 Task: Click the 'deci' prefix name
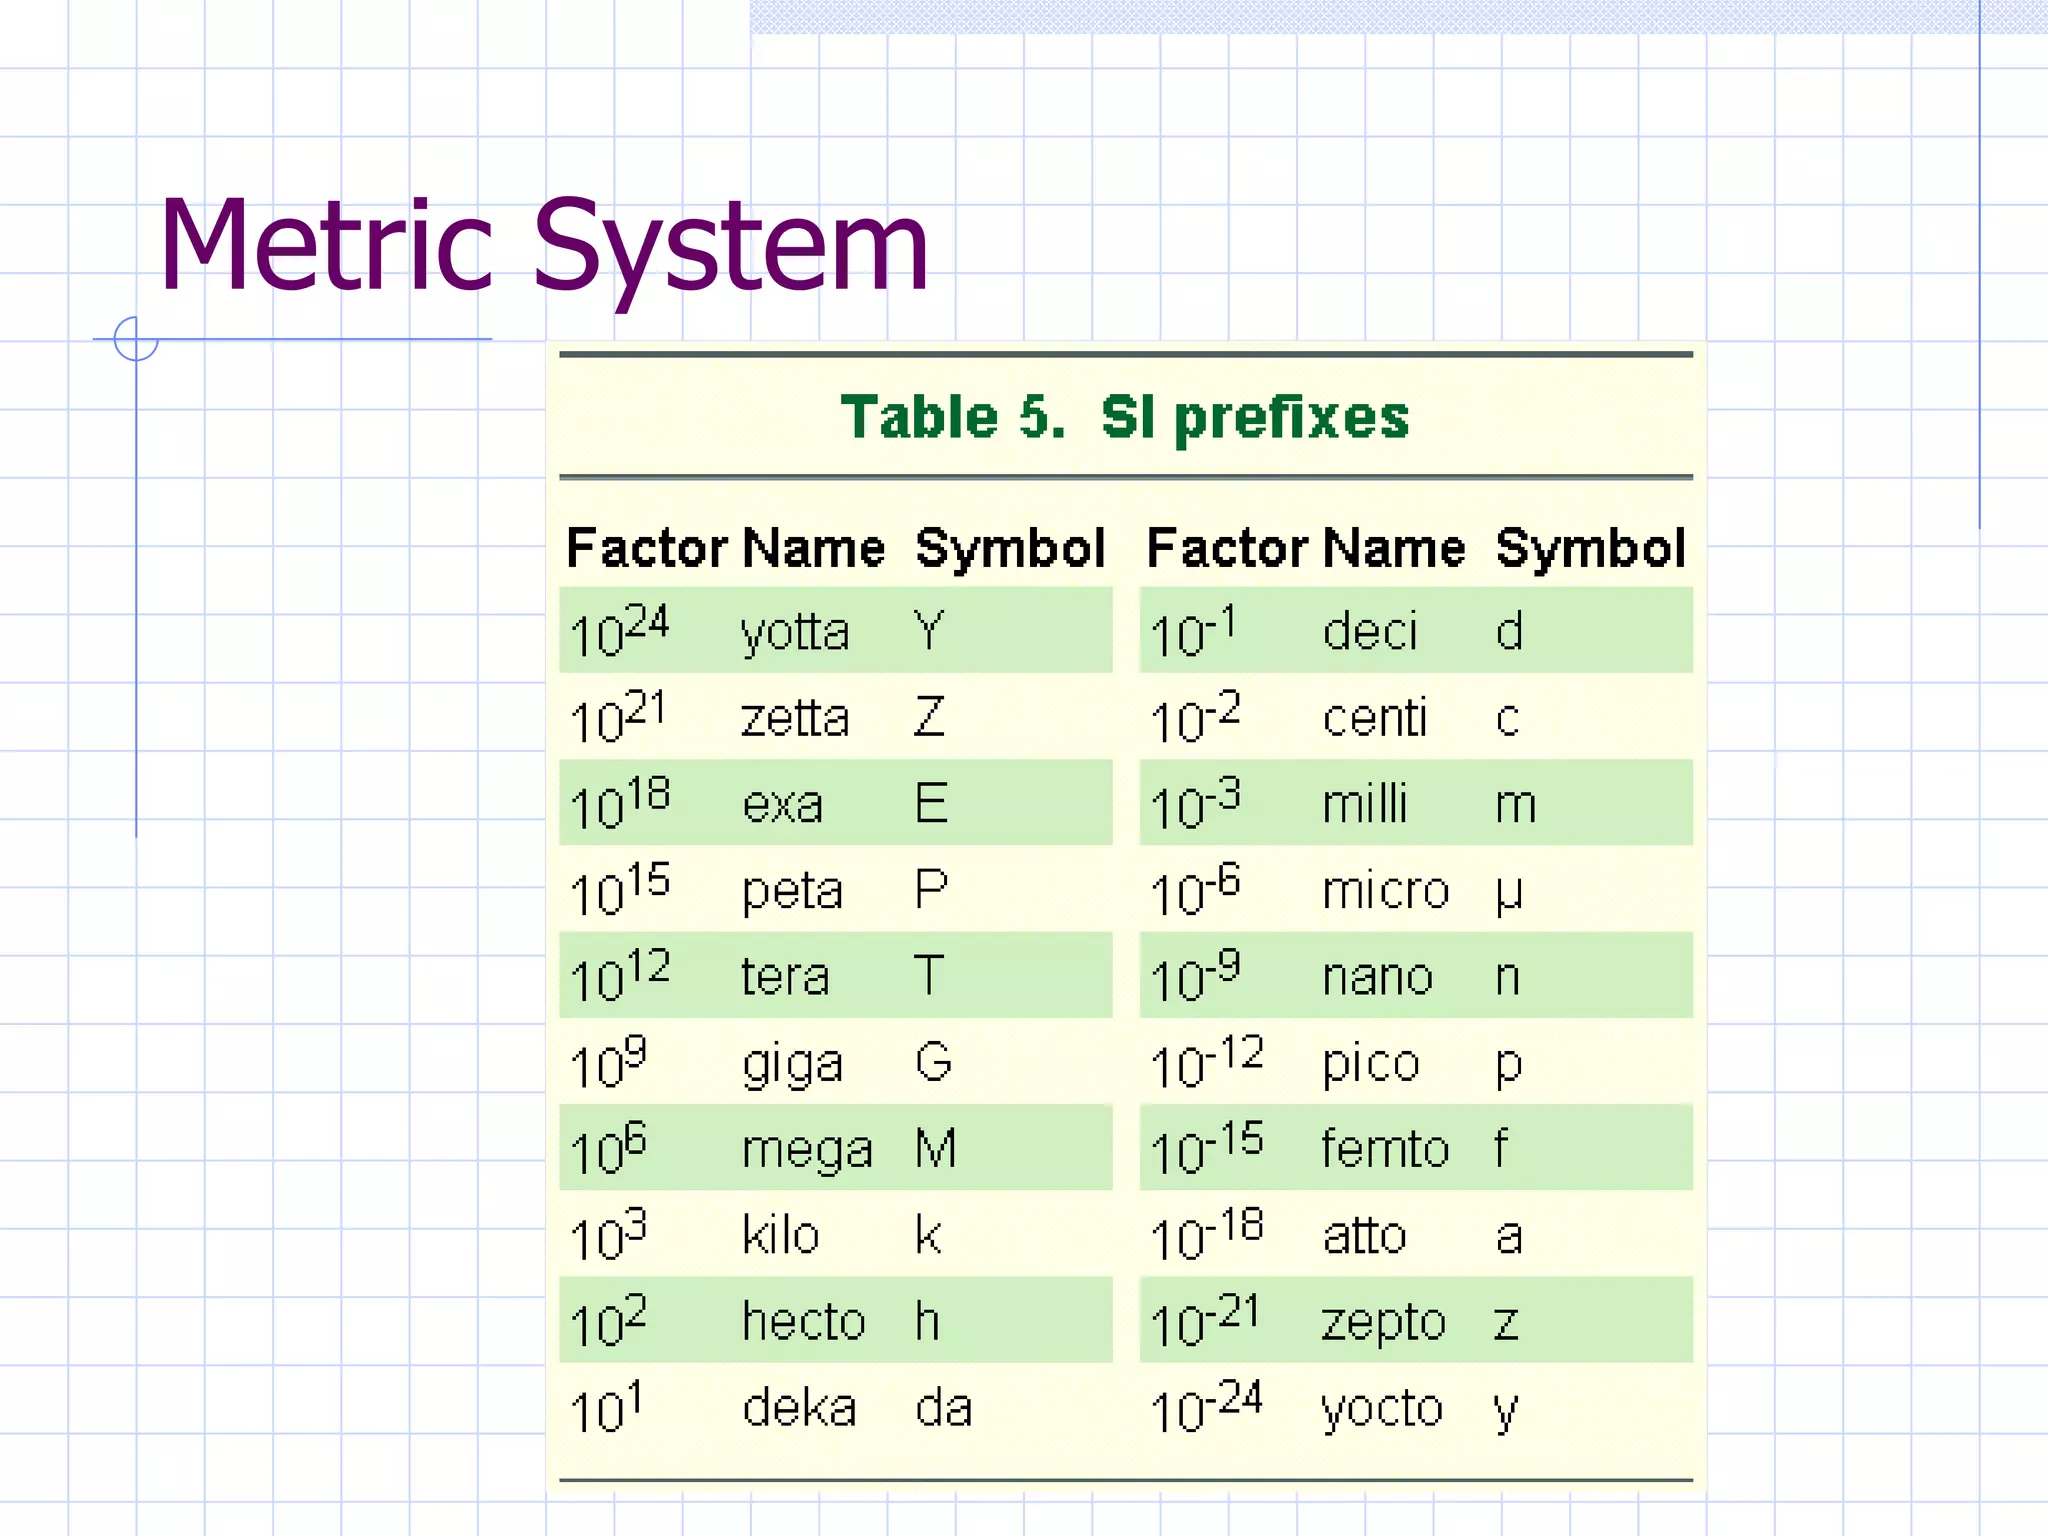pyautogui.click(x=1370, y=632)
